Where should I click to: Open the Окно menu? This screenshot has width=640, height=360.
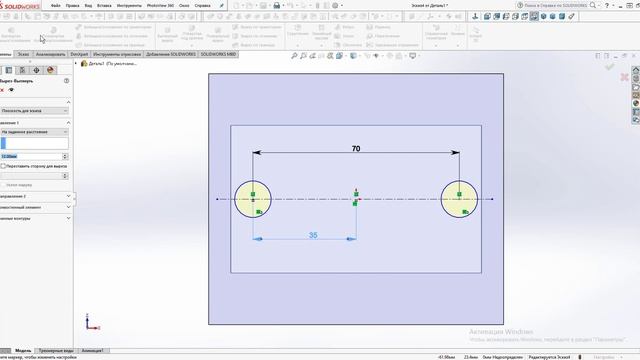pyautogui.click(x=184, y=6)
